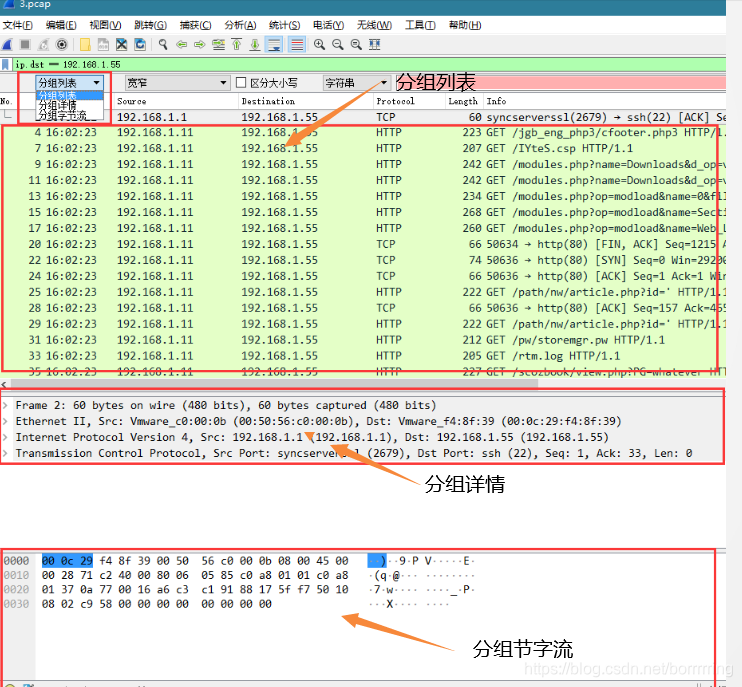
Task: Stop the running capture using the square icon
Action: pos(25,45)
